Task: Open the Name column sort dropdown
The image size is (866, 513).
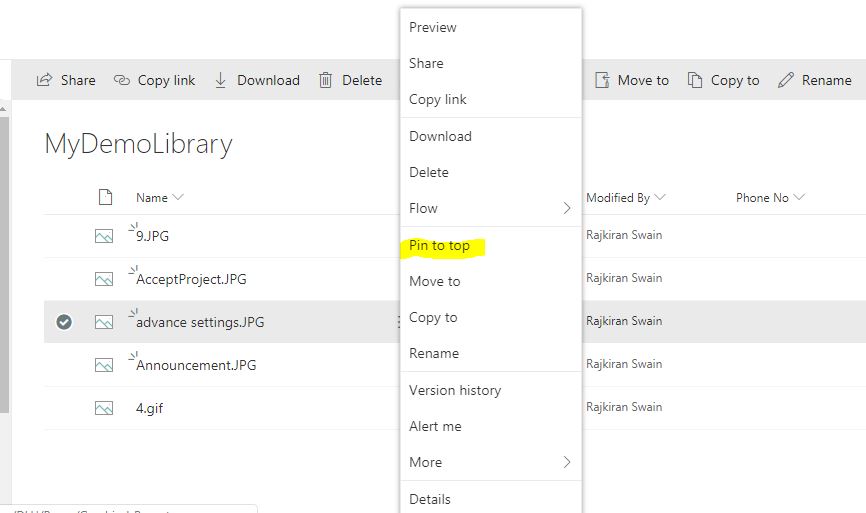Action: (x=178, y=197)
